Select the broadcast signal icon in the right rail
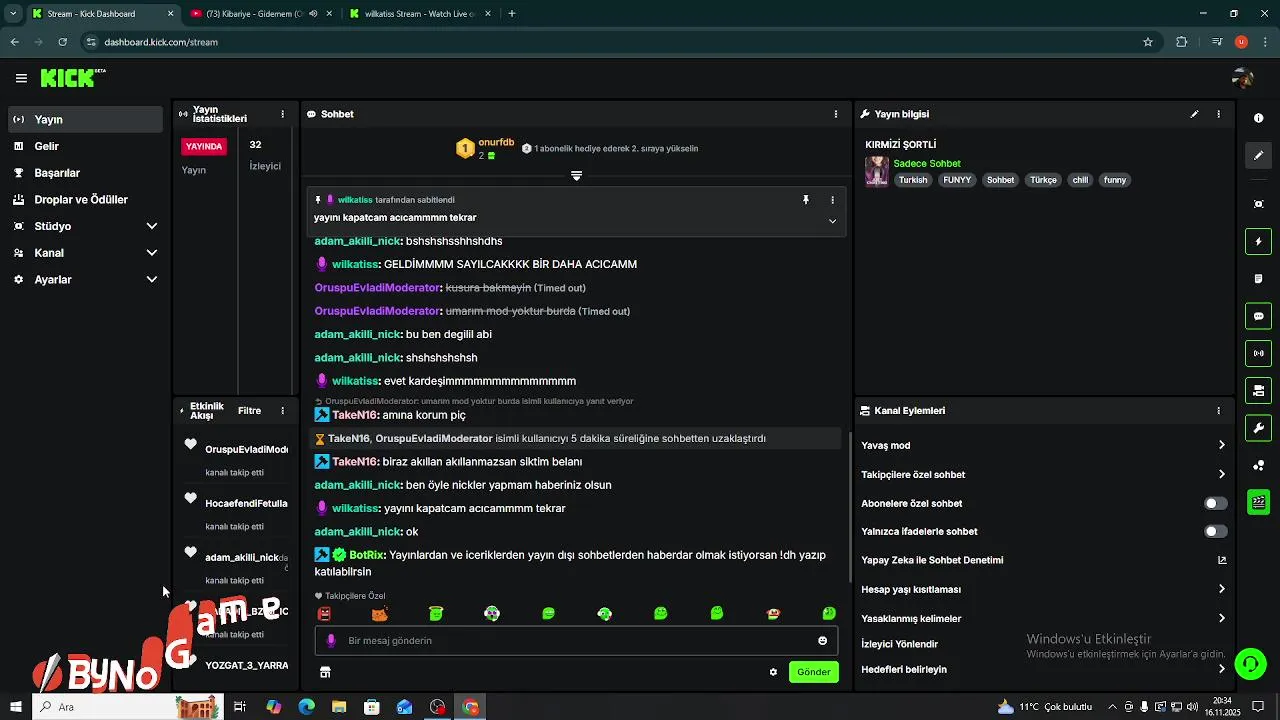1280x720 pixels. (1258, 353)
